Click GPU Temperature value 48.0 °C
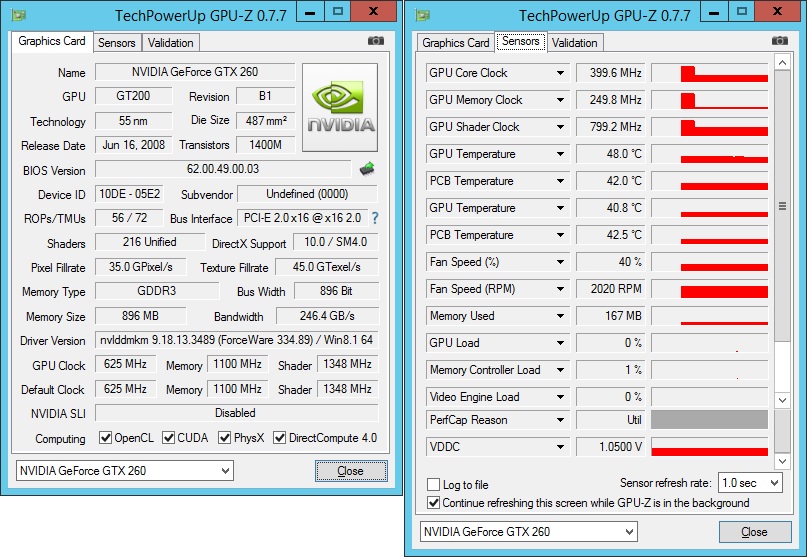 [611, 154]
